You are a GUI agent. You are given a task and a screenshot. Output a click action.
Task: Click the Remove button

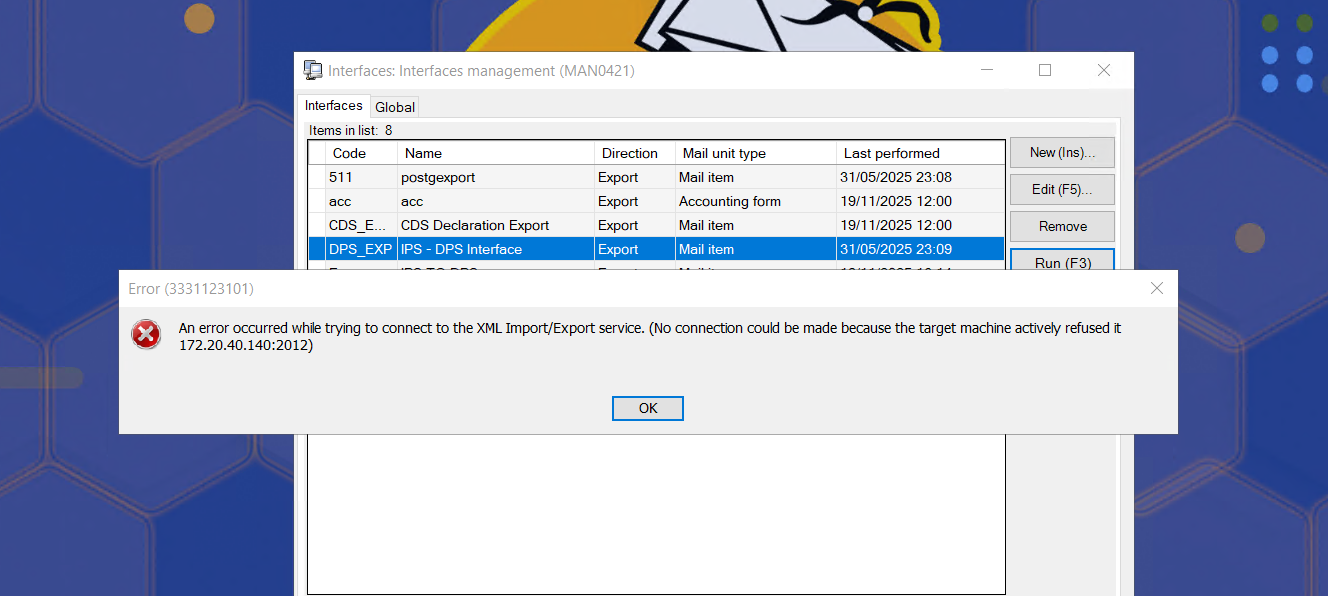[1062, 226]
